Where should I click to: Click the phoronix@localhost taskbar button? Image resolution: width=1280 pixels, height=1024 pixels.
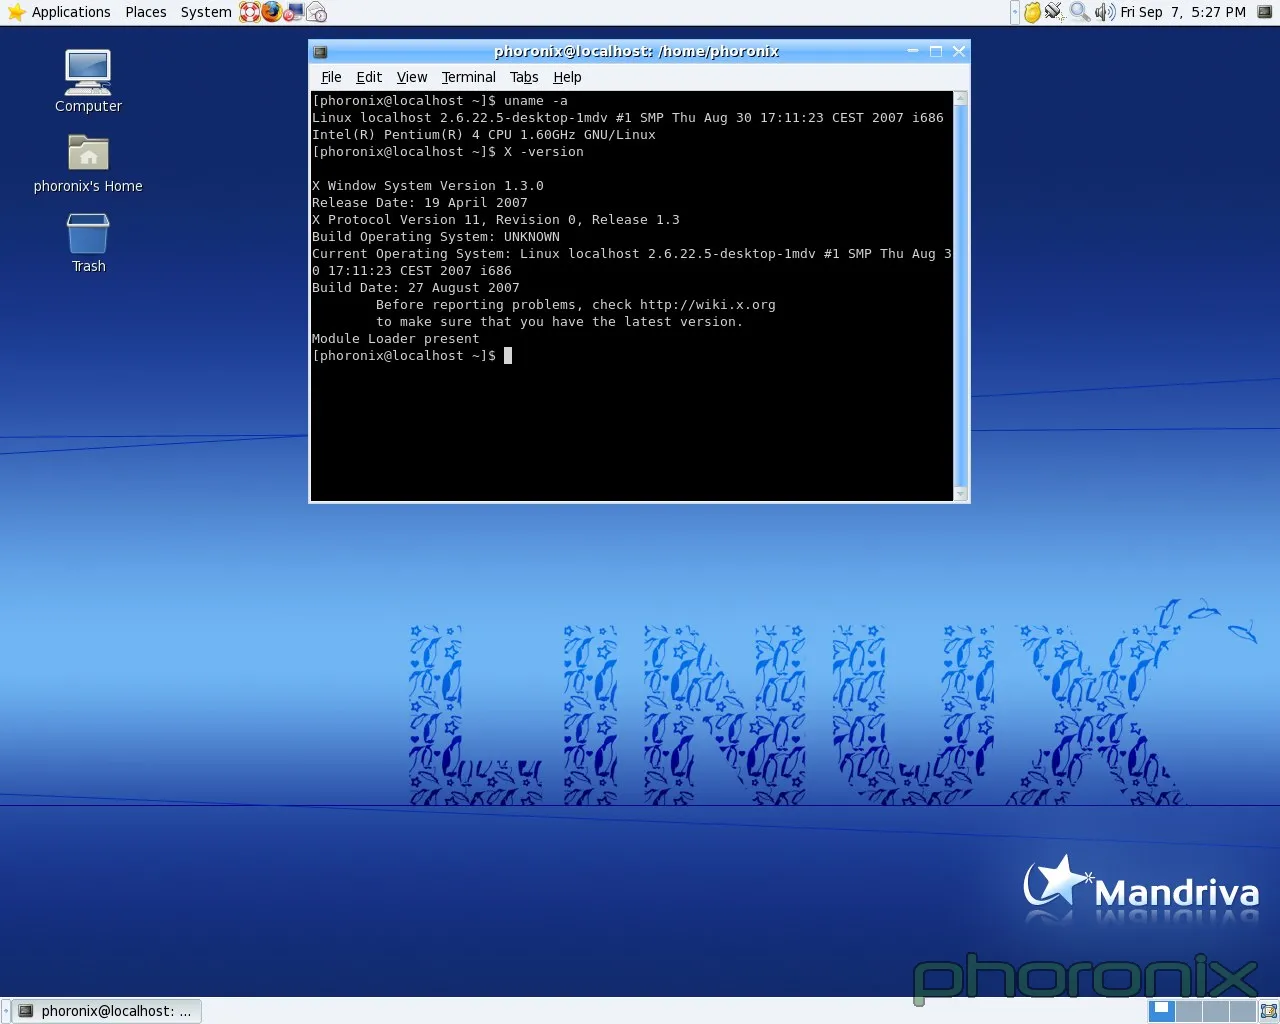point(106,1011)
